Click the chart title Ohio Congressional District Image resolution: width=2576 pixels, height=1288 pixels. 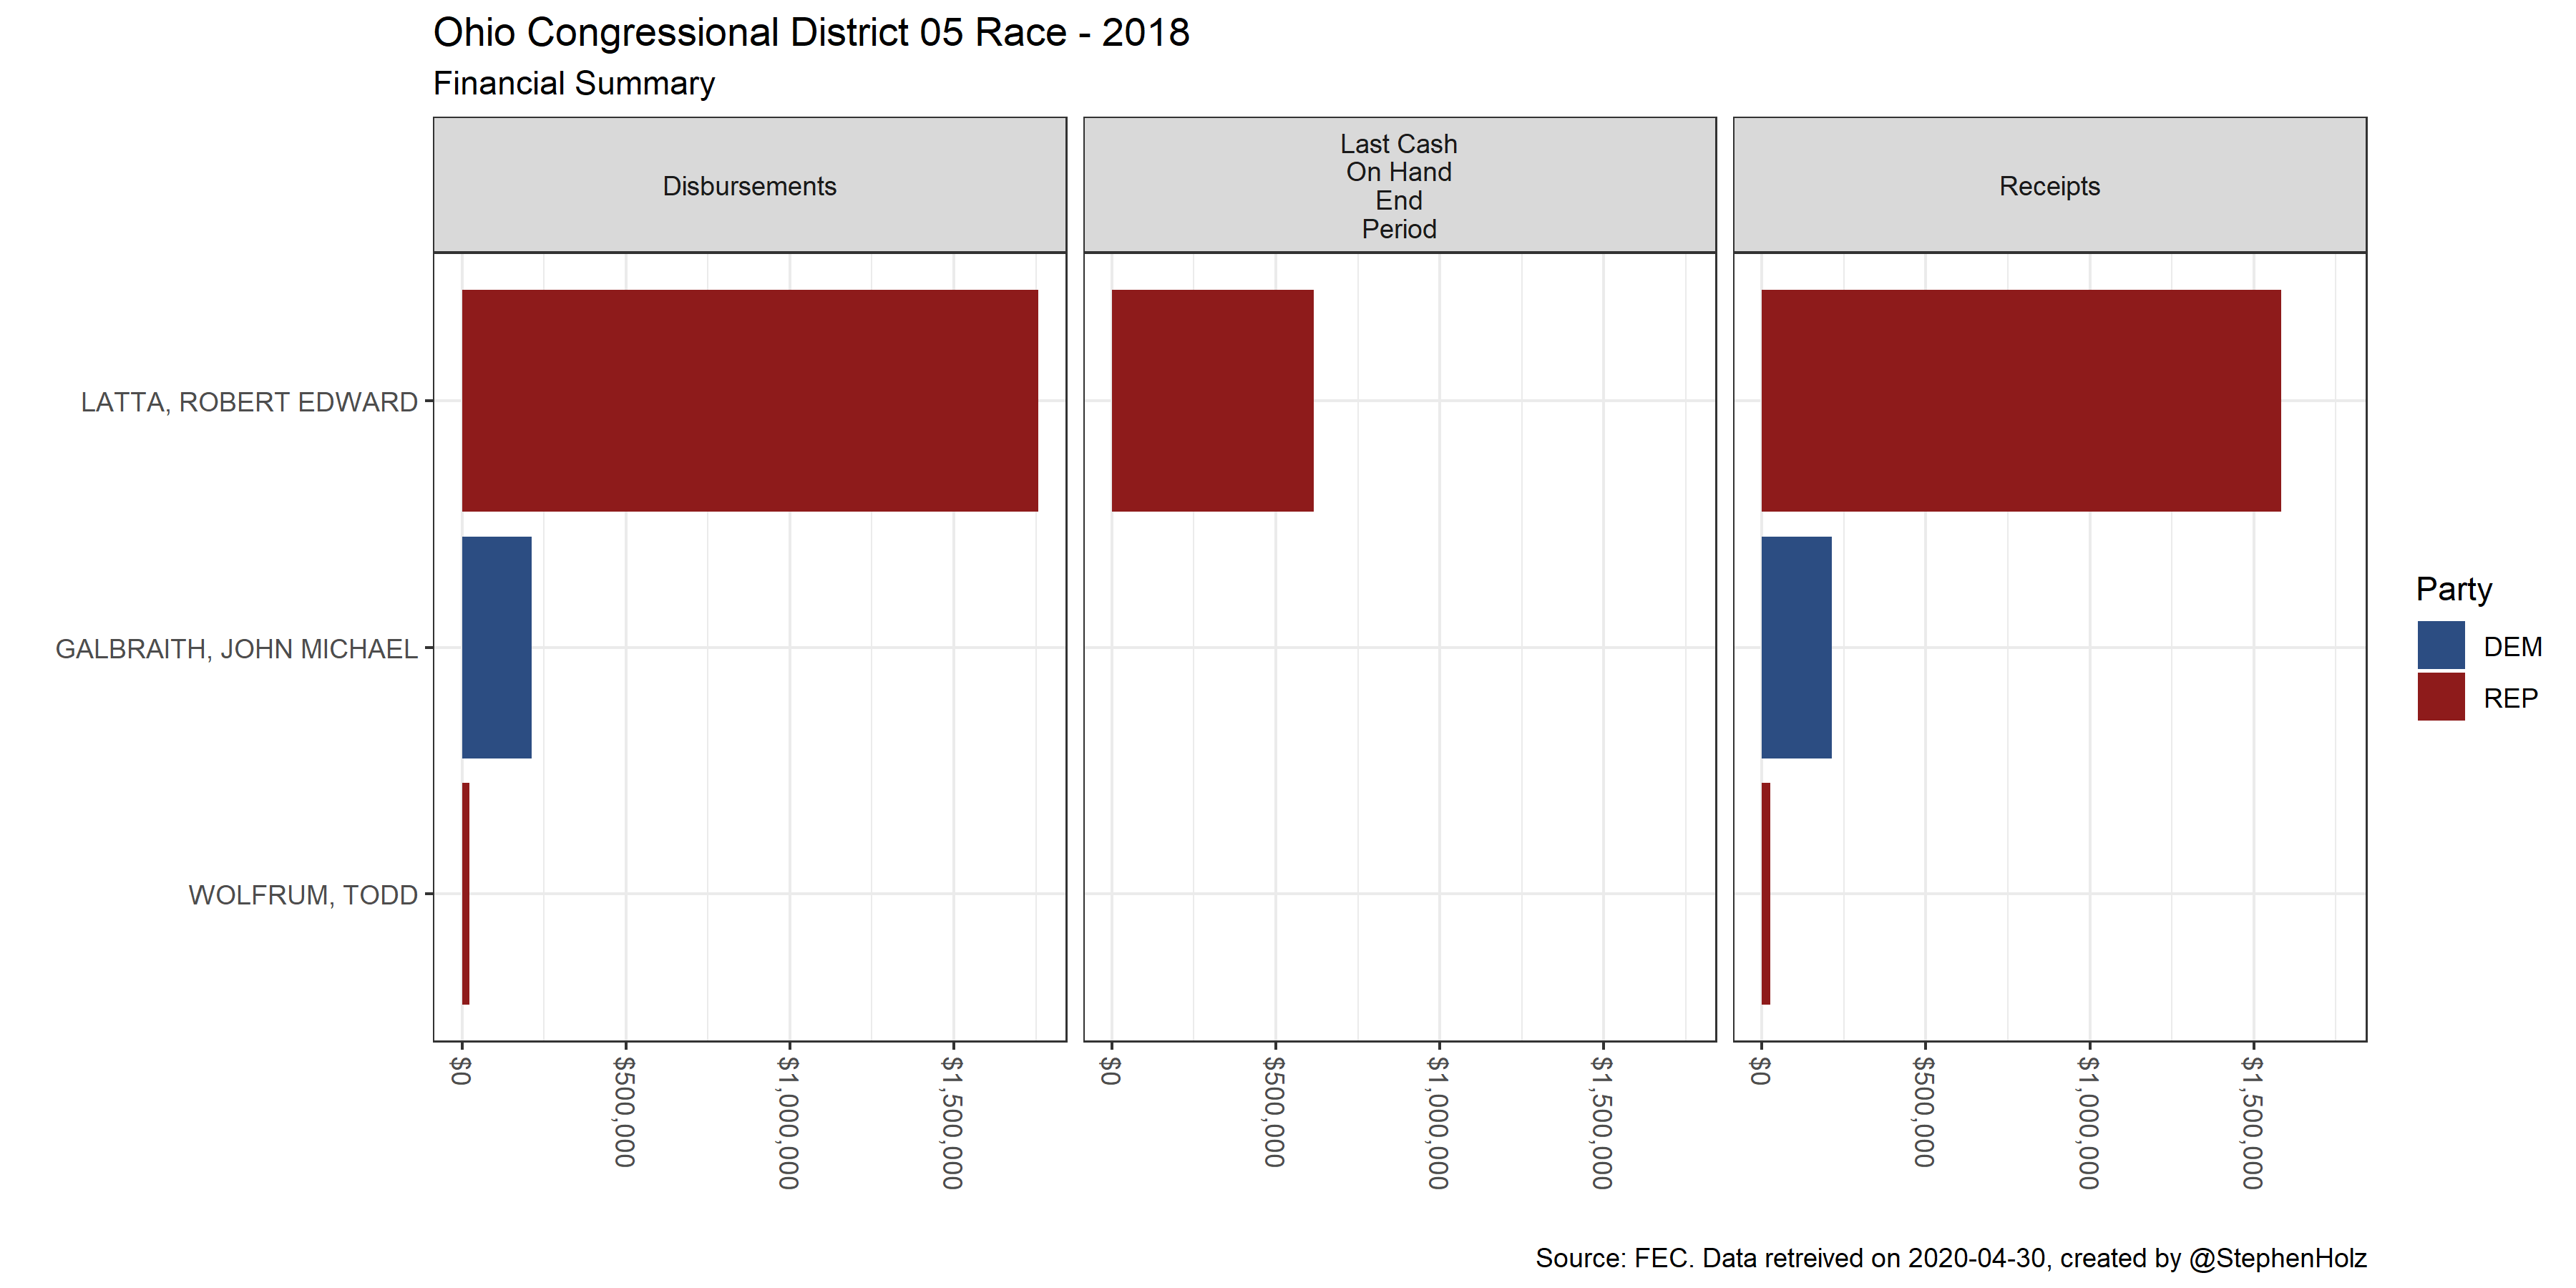click(810, 33)
